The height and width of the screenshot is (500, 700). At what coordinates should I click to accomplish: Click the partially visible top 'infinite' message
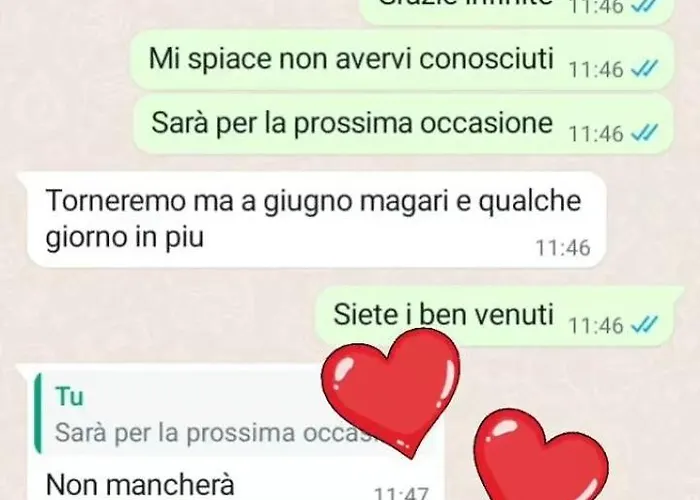point(516,10)
